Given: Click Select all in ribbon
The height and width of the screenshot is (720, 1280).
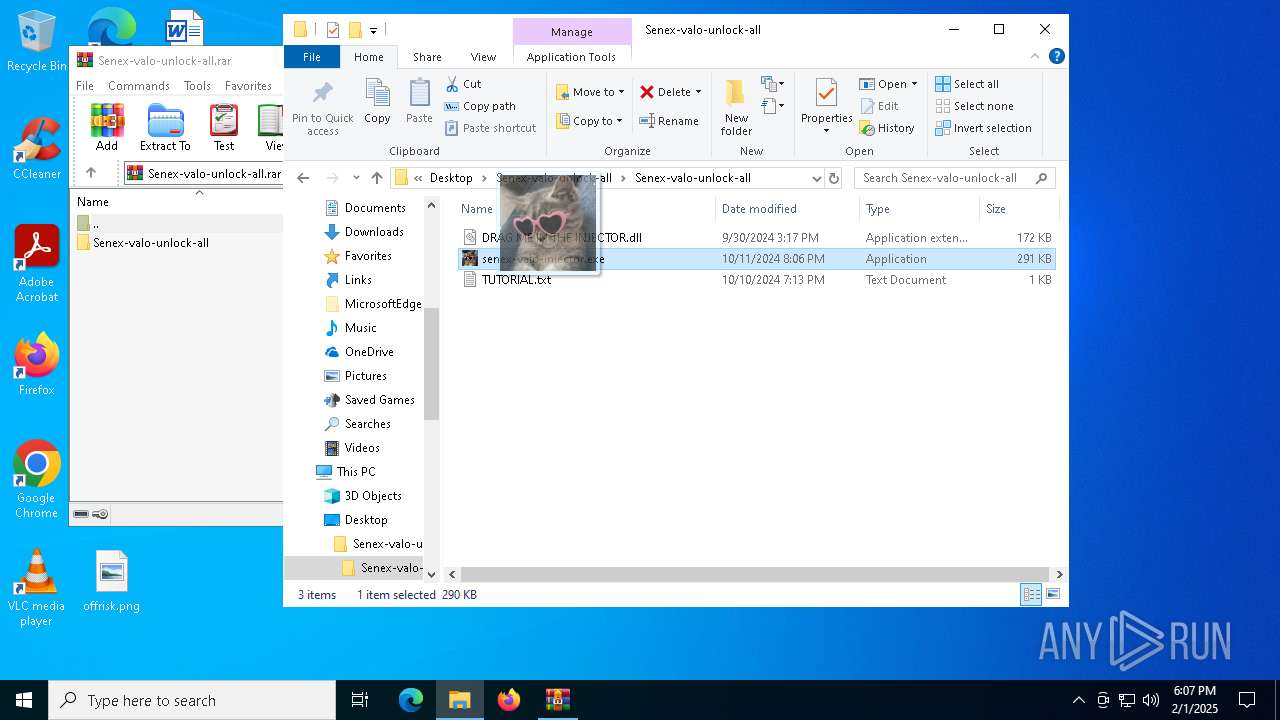Looking at the screenshot, I should 967,84.
